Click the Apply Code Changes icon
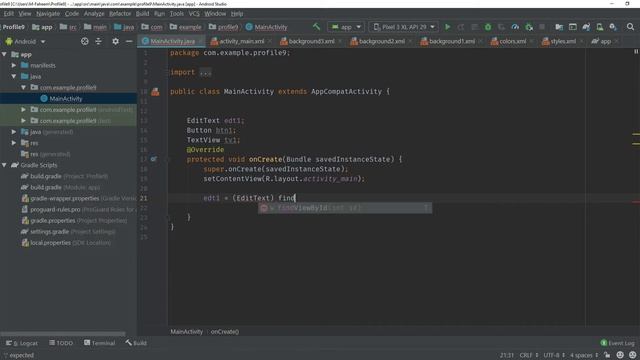 [x=474, y=27]
